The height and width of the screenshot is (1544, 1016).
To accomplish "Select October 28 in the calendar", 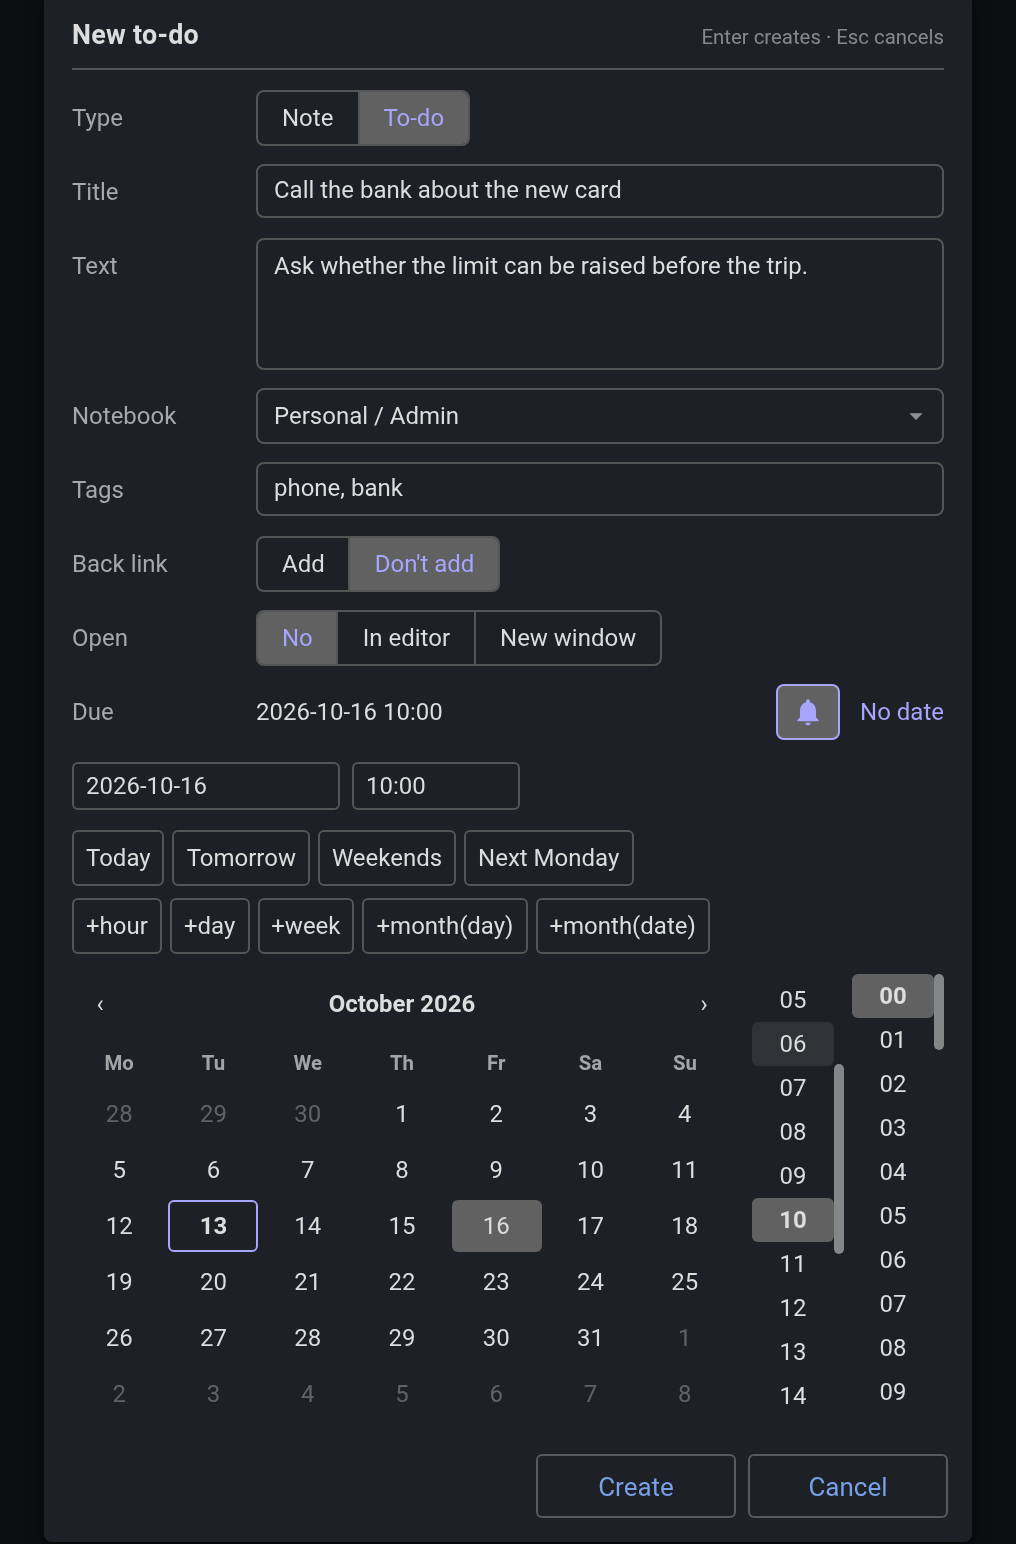I will (x=308, y=1338).
